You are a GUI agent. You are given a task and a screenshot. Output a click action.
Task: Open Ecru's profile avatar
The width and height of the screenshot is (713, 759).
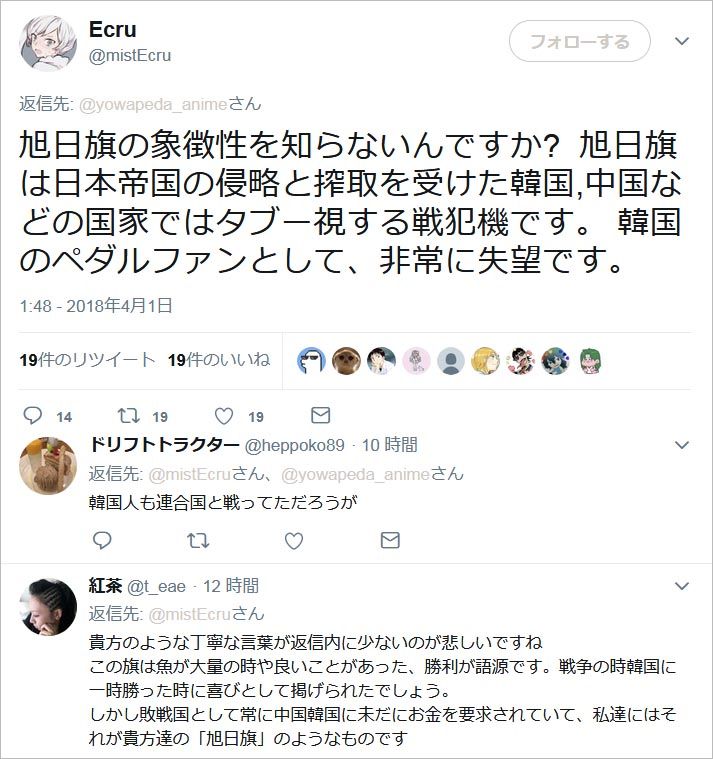click(x=48, y=43)
